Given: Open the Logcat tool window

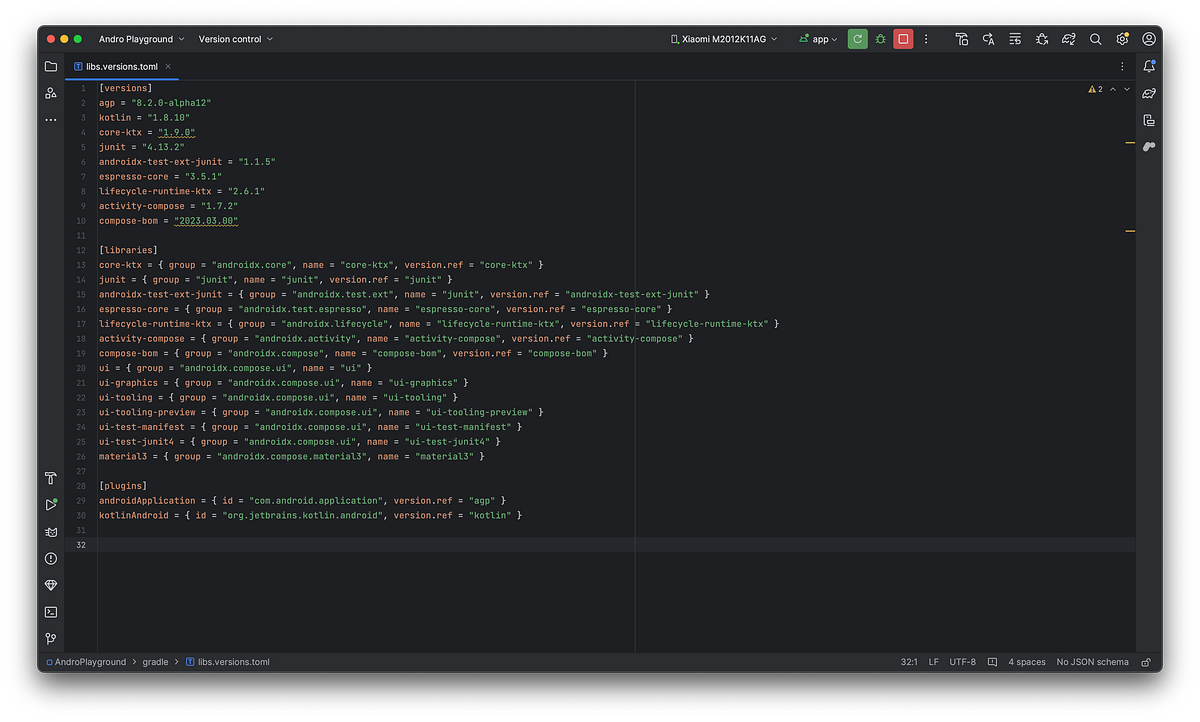Looking at the screenshot, I should click(x=50, y=531).
